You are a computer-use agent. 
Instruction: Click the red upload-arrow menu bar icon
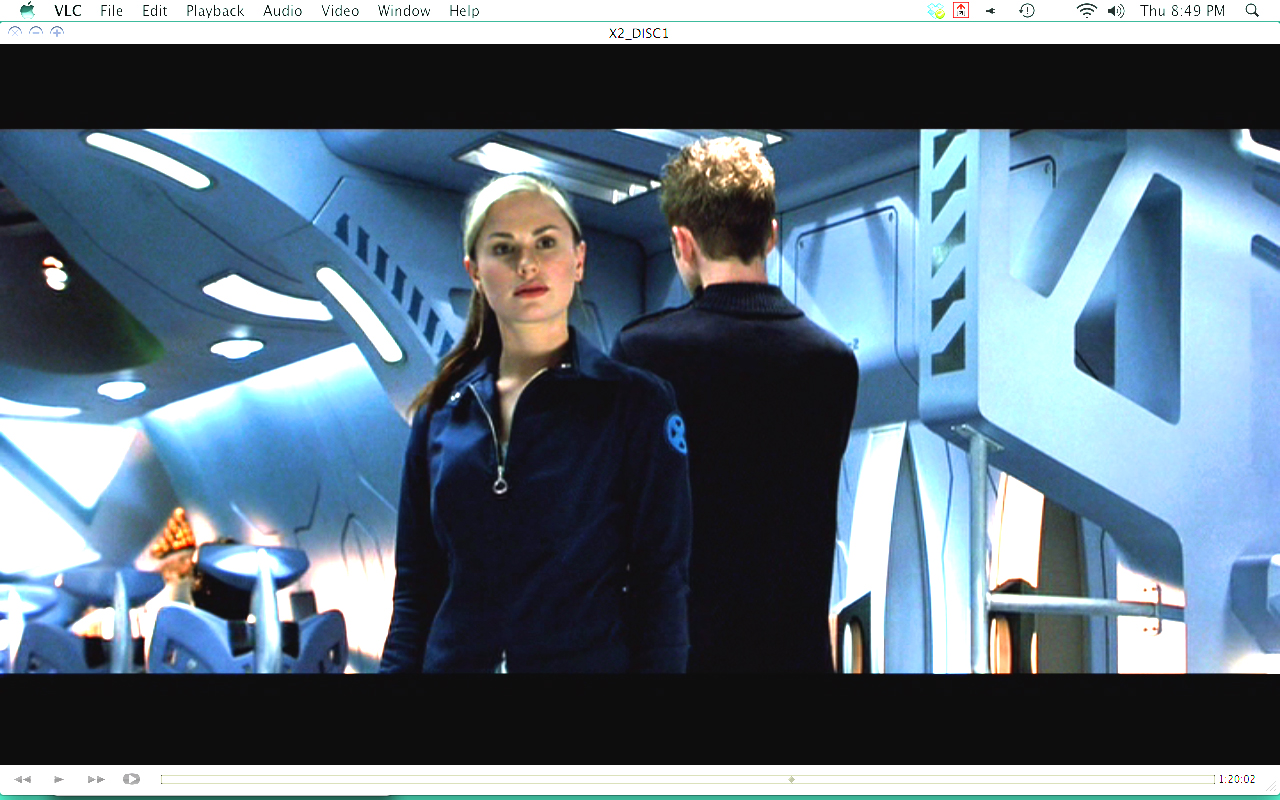pos(961,11)
